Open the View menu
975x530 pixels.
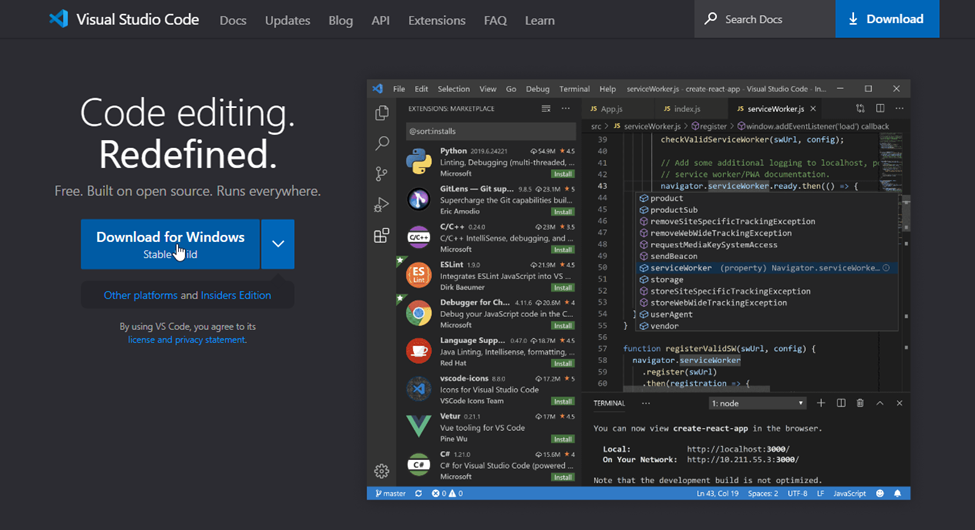pos(488,89)
